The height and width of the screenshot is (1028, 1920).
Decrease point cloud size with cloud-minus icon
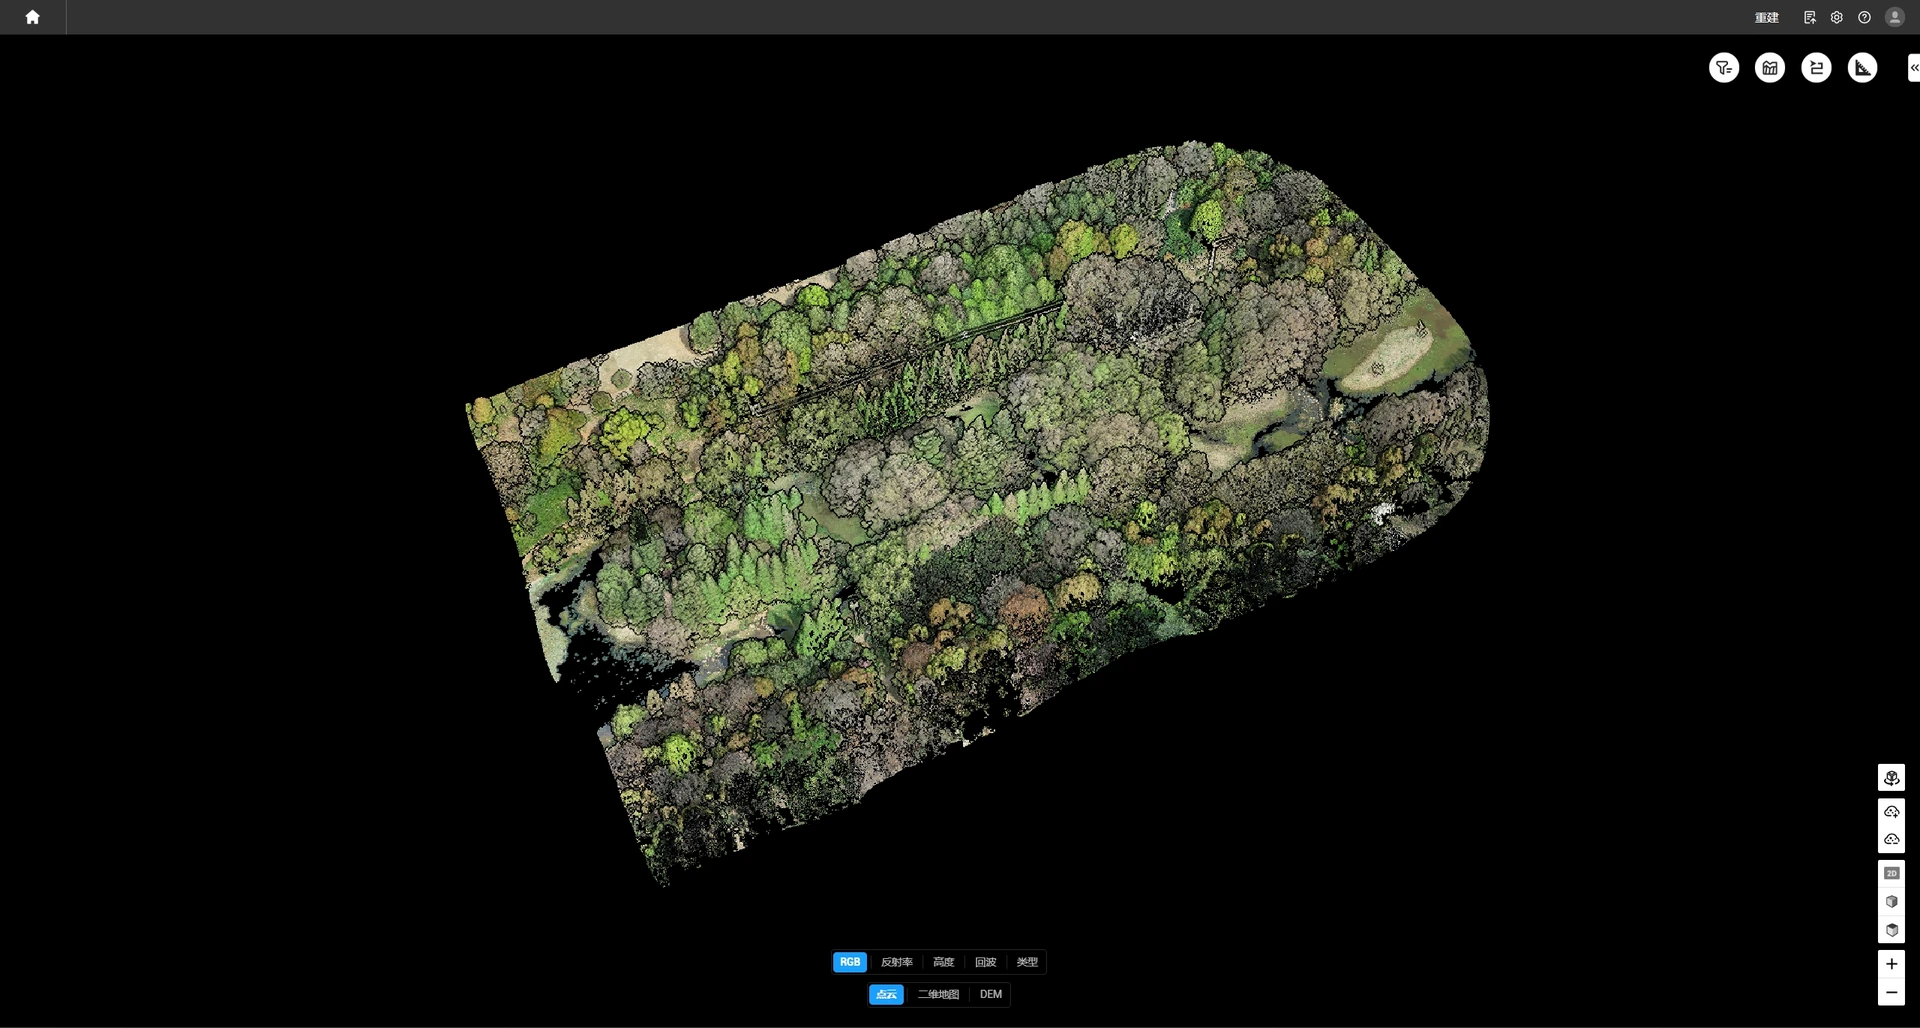pos(1891,840)
